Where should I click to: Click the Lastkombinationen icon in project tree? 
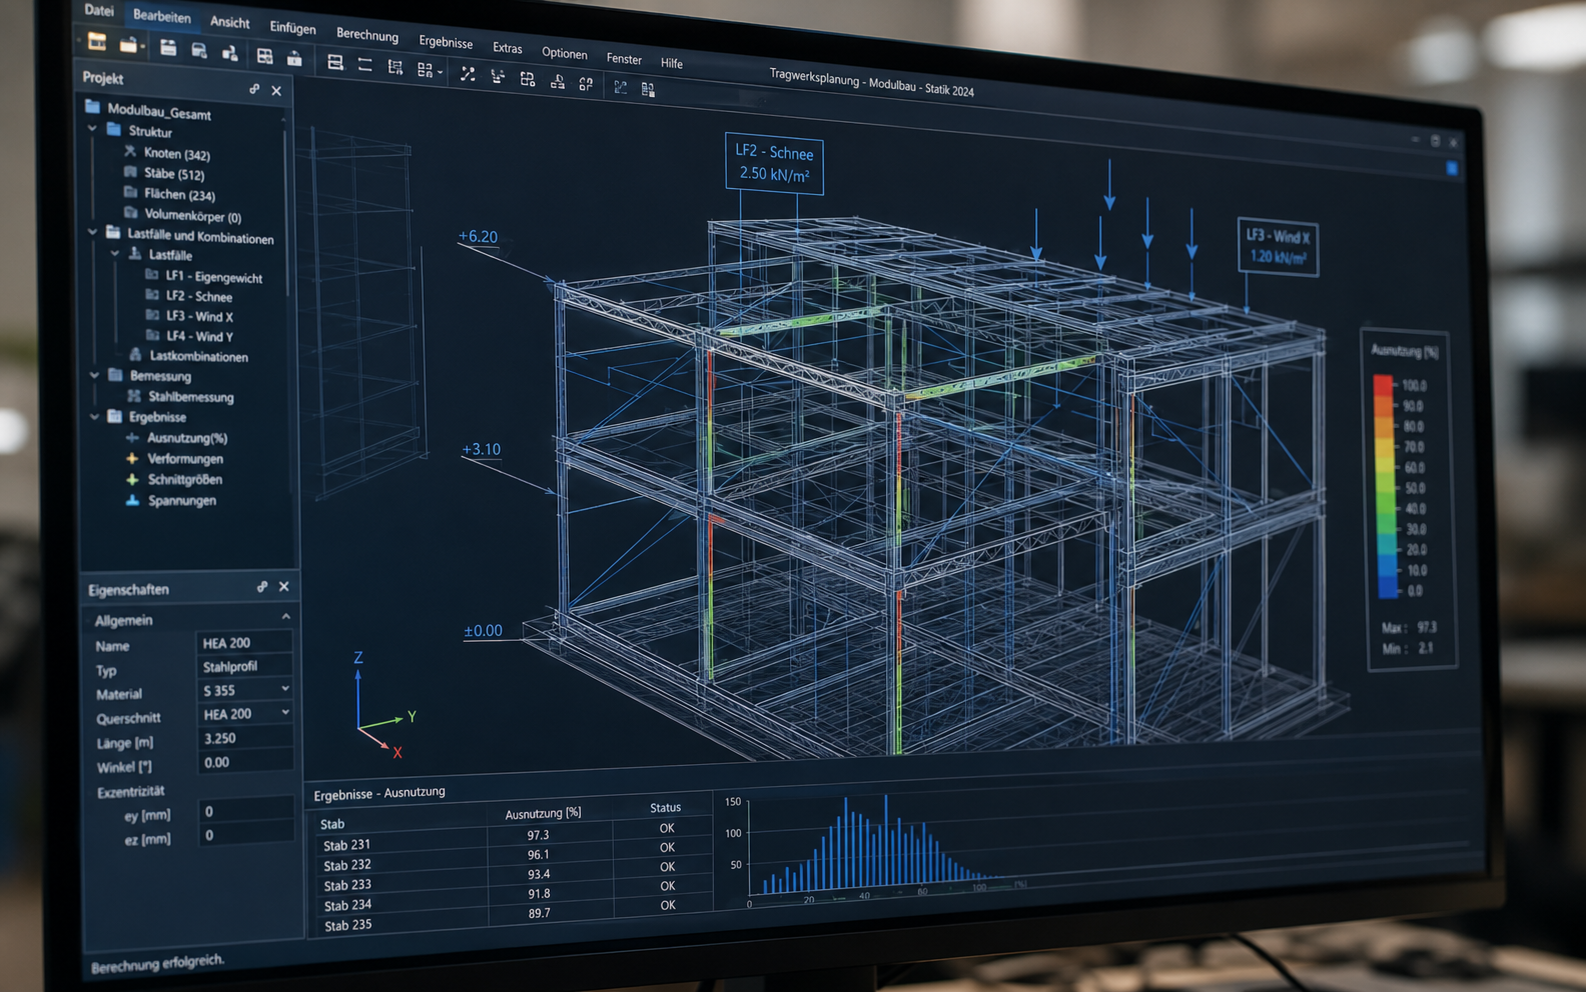click(x=135, y=355)
